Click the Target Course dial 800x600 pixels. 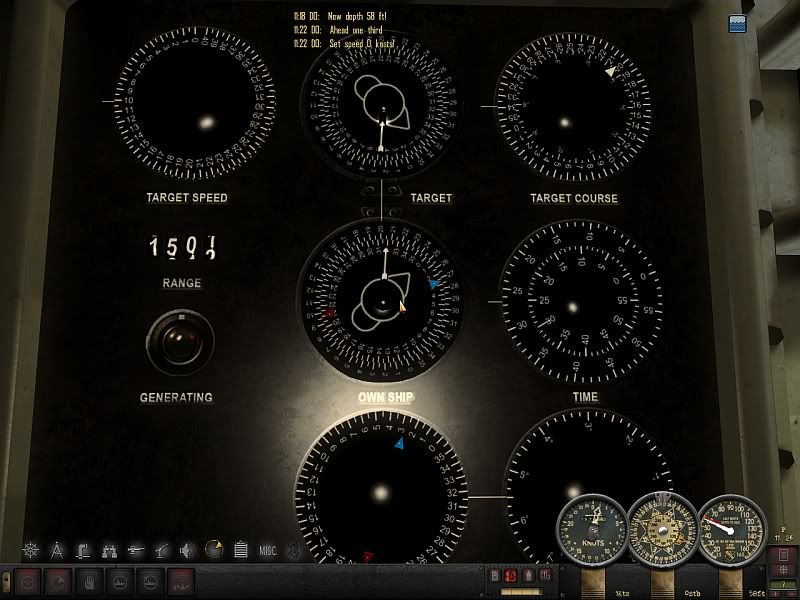pos(572,106)
